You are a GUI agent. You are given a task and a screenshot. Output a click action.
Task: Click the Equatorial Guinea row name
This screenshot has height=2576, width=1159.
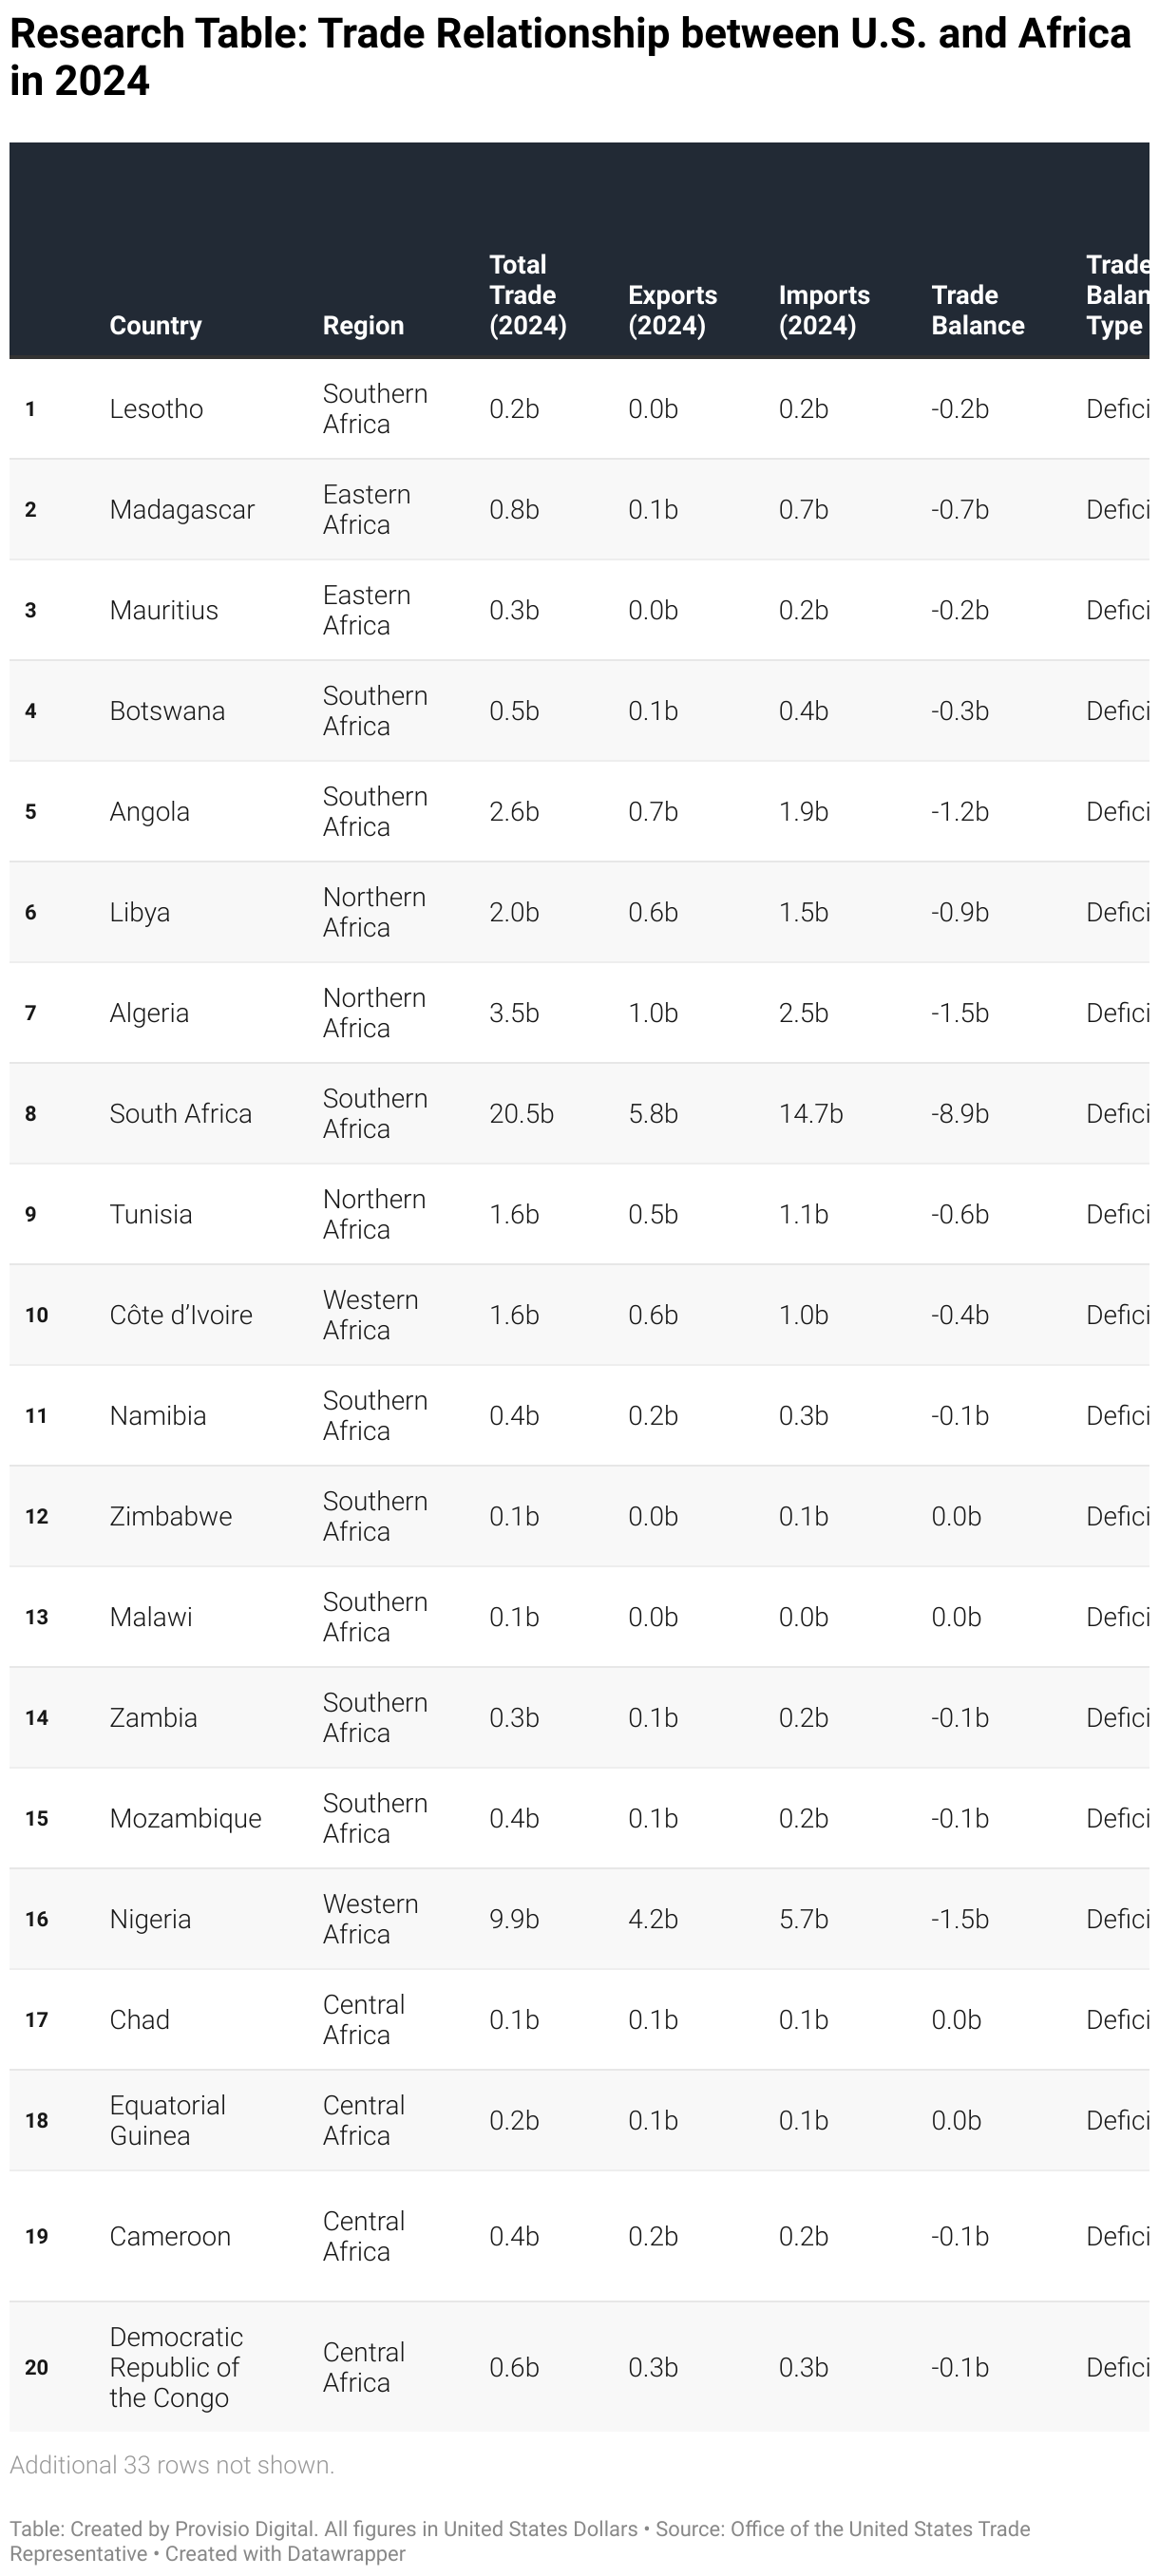coord(167,2120)
